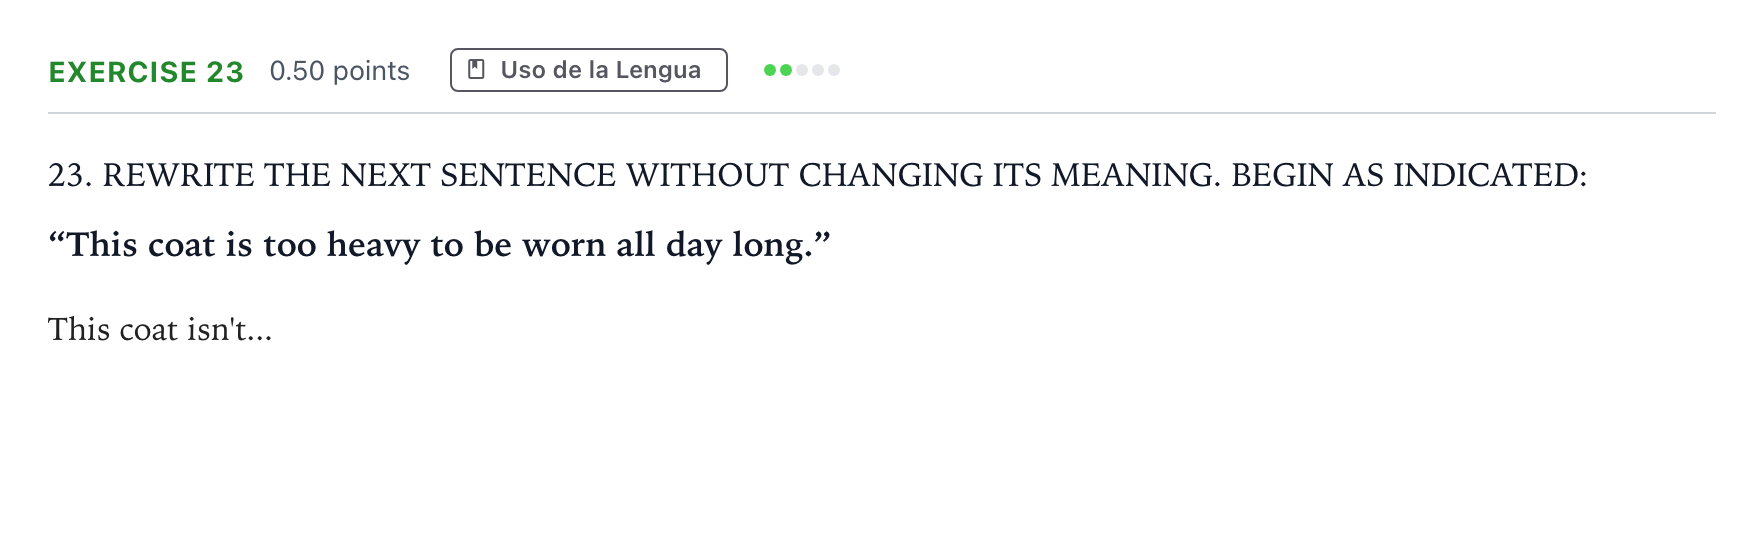Open the Uso de la Lengua category tag
This screenshot has width=1764, height=540.
coord(589,70)
